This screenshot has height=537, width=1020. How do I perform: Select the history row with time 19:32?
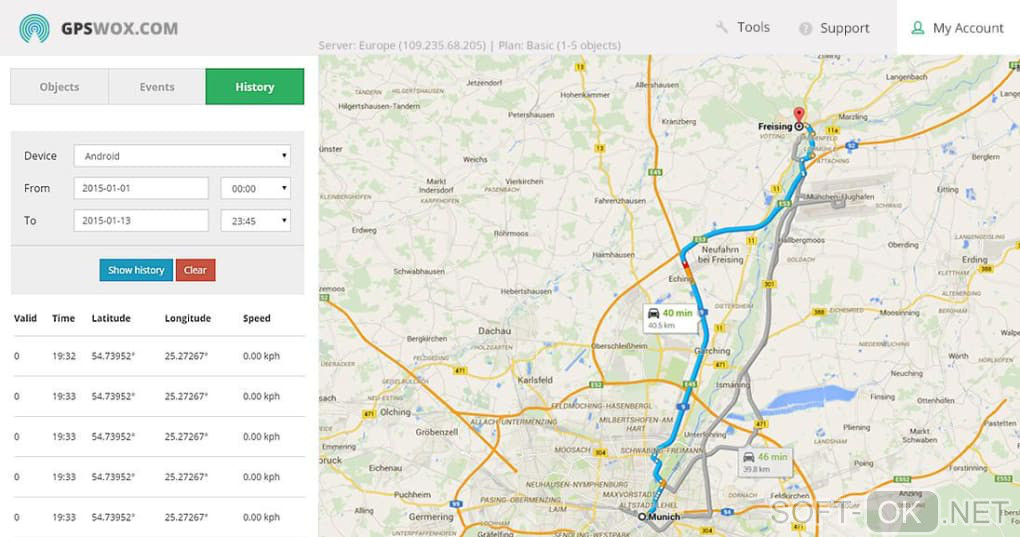[159, 356]
